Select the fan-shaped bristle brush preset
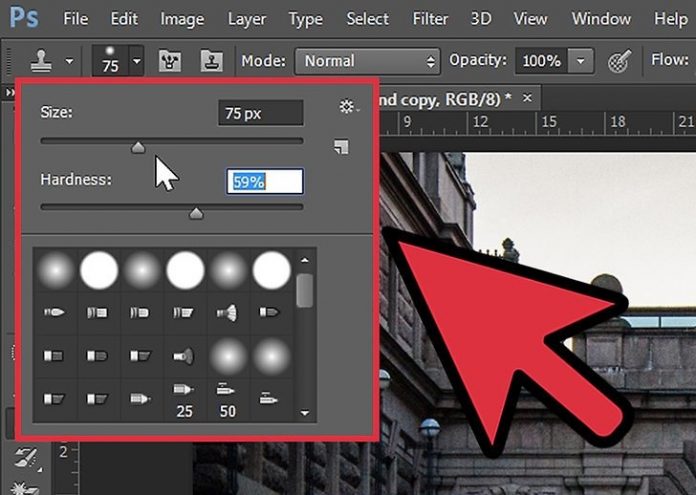This screenshot has width=696, height=495. [226, 313]
